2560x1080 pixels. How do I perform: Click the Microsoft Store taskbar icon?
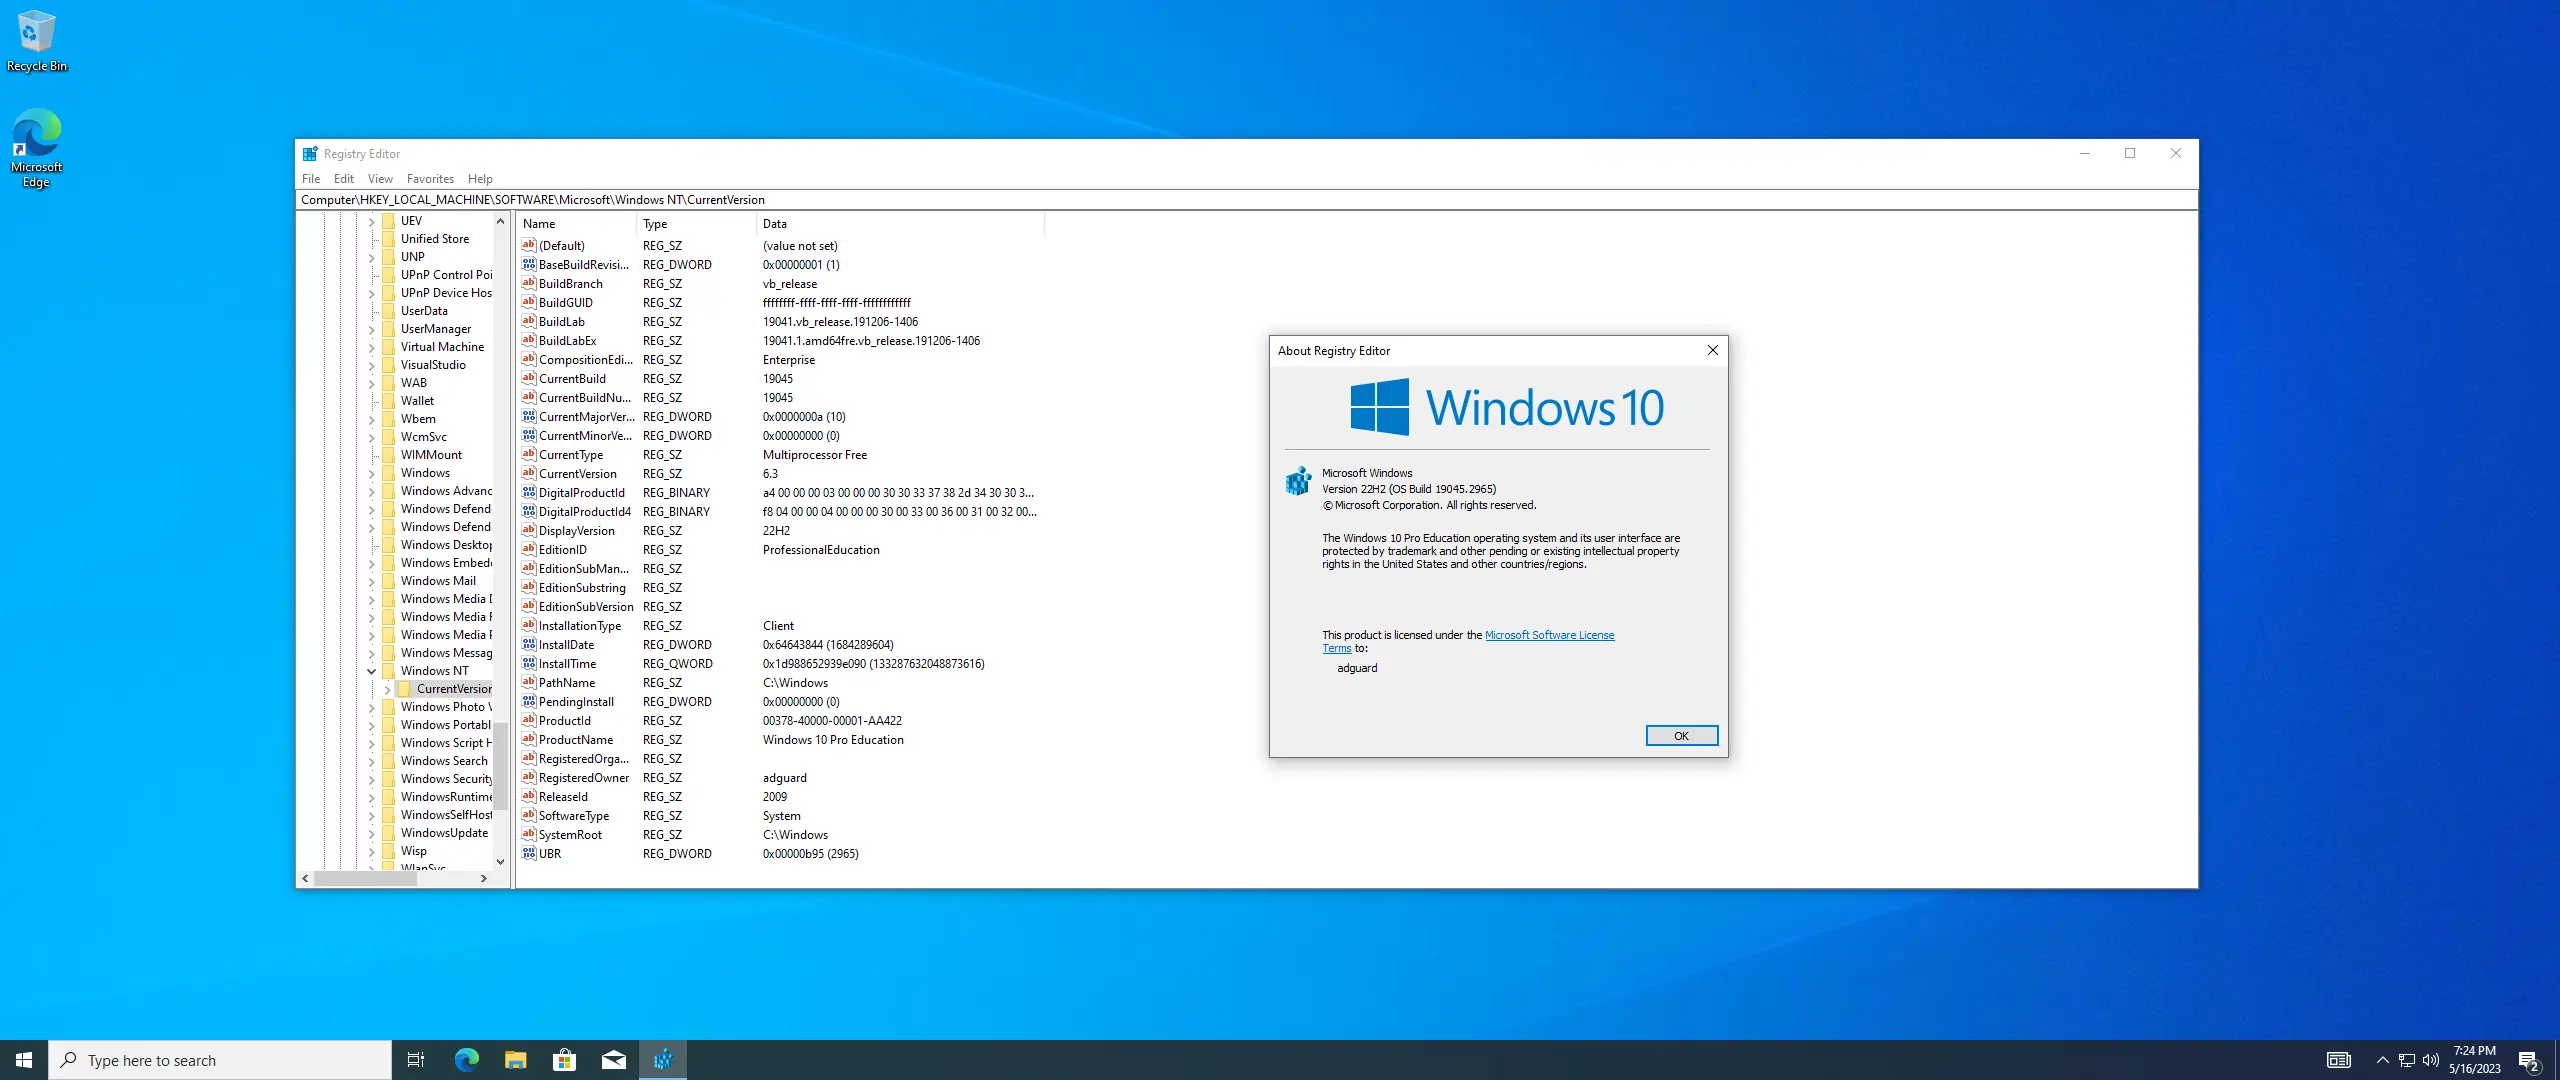click(x=564, y=1060)
